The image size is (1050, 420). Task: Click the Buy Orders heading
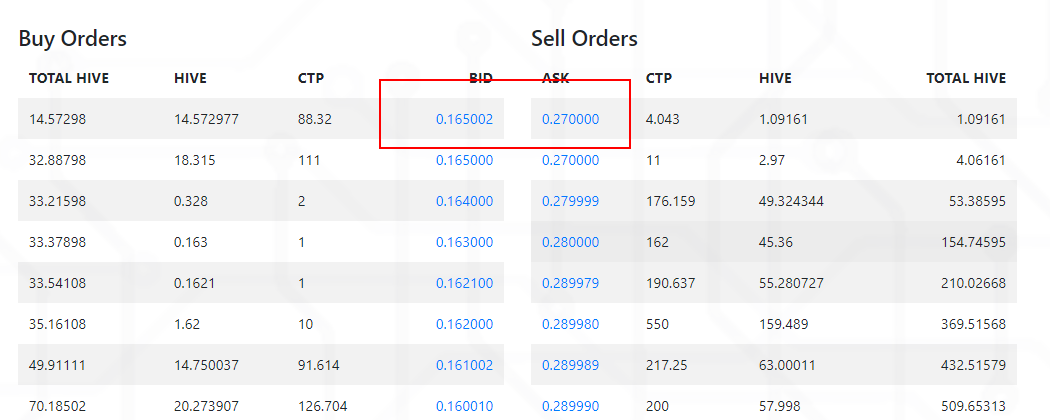72,38
